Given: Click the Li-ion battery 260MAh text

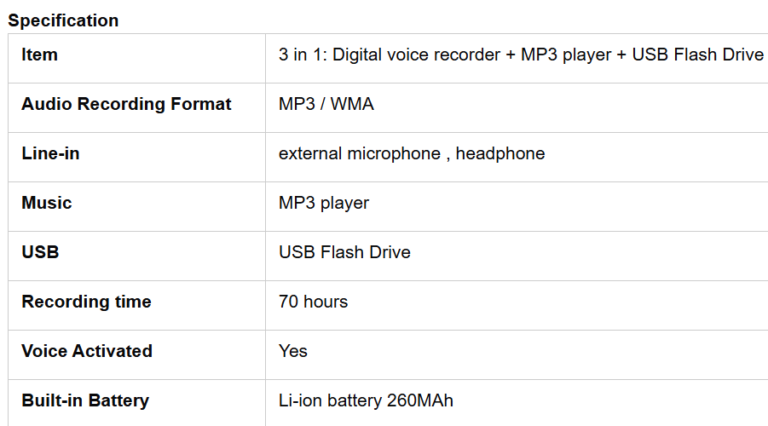Looking at the screenshot, I should pyautogui.click(x=366, y=401).
